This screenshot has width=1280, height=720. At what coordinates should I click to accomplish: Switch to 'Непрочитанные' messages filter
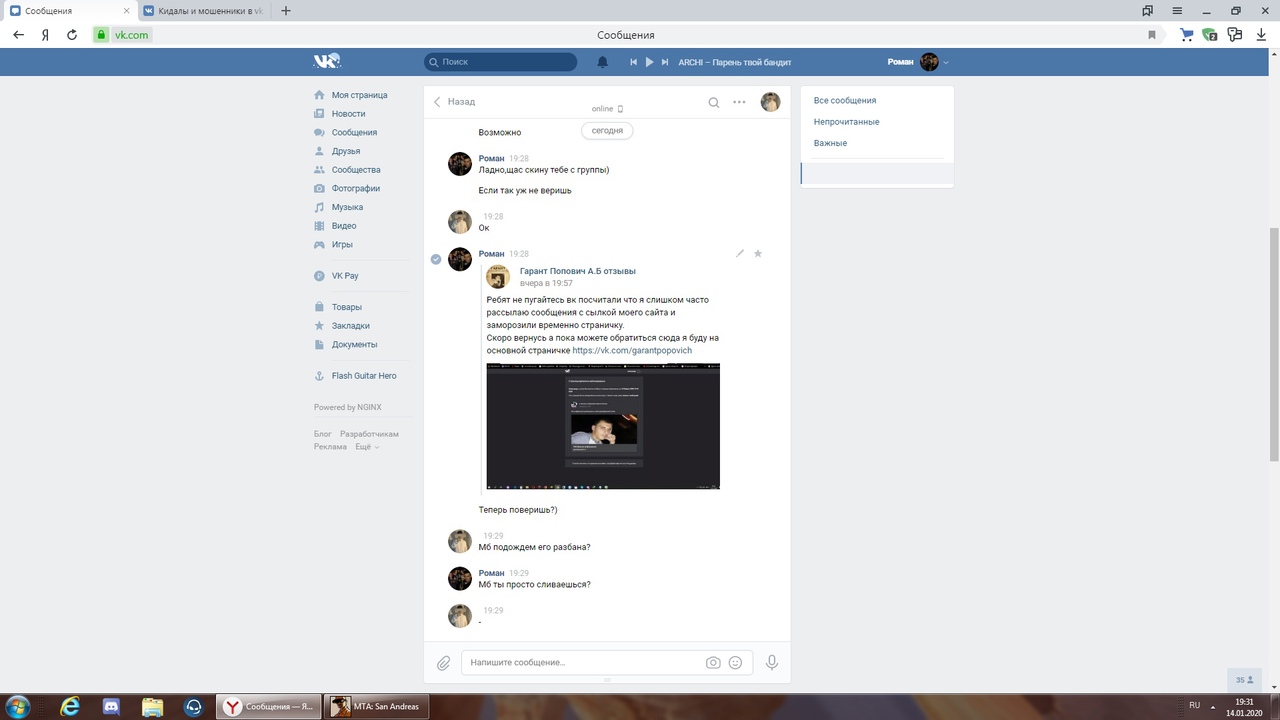pos(846,122)
